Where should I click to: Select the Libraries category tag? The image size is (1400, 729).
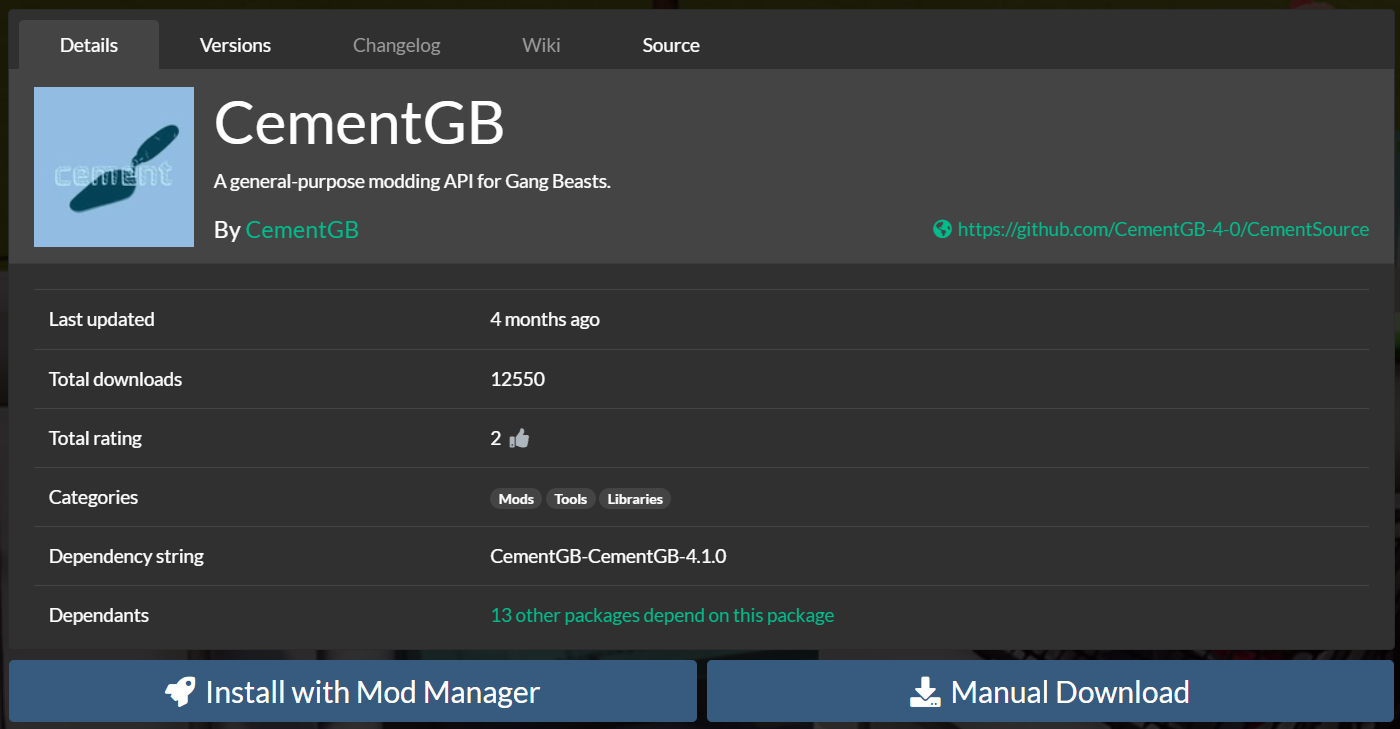635,498
